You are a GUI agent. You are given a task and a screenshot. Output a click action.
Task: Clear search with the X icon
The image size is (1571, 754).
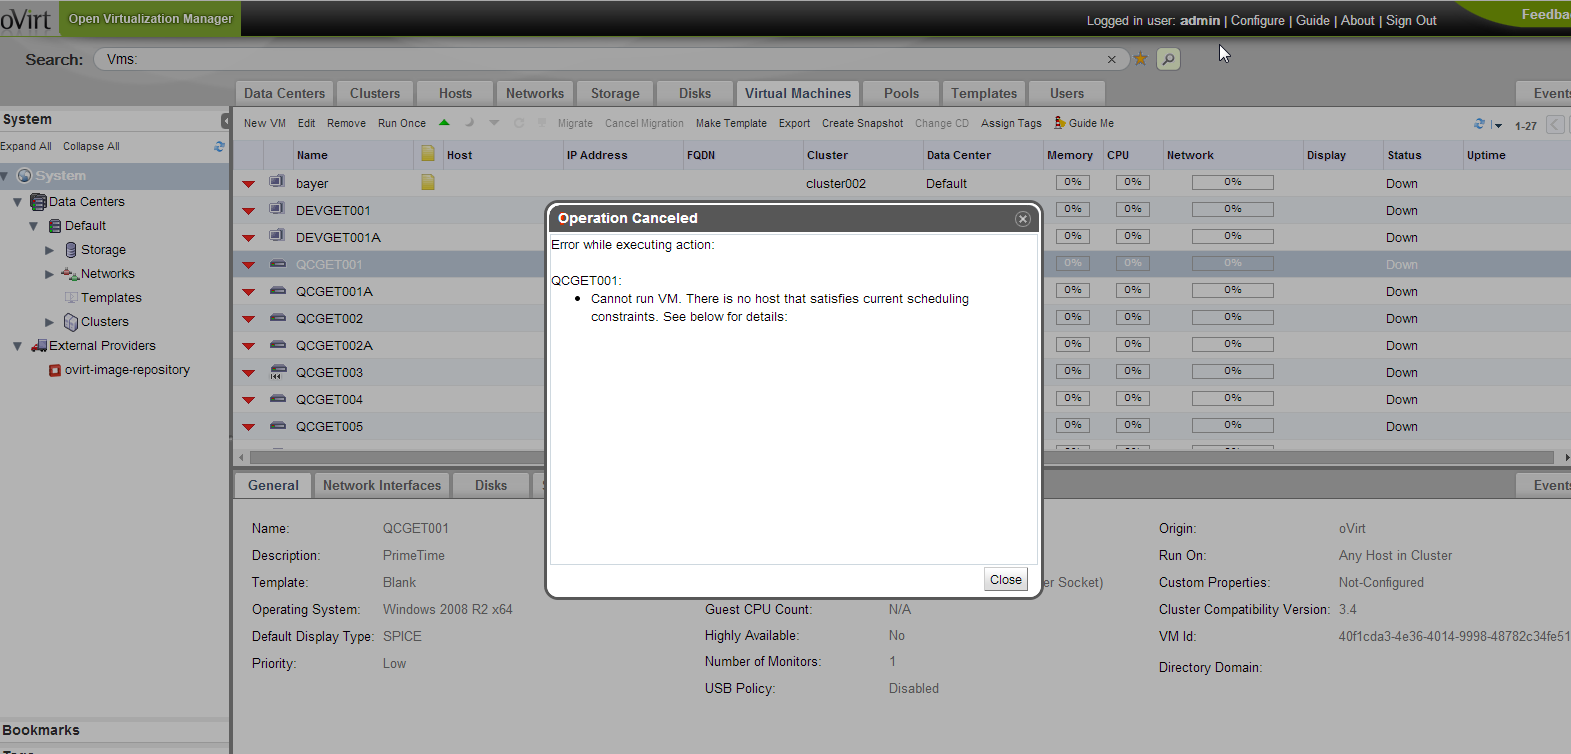click(x=1111, y=60)
